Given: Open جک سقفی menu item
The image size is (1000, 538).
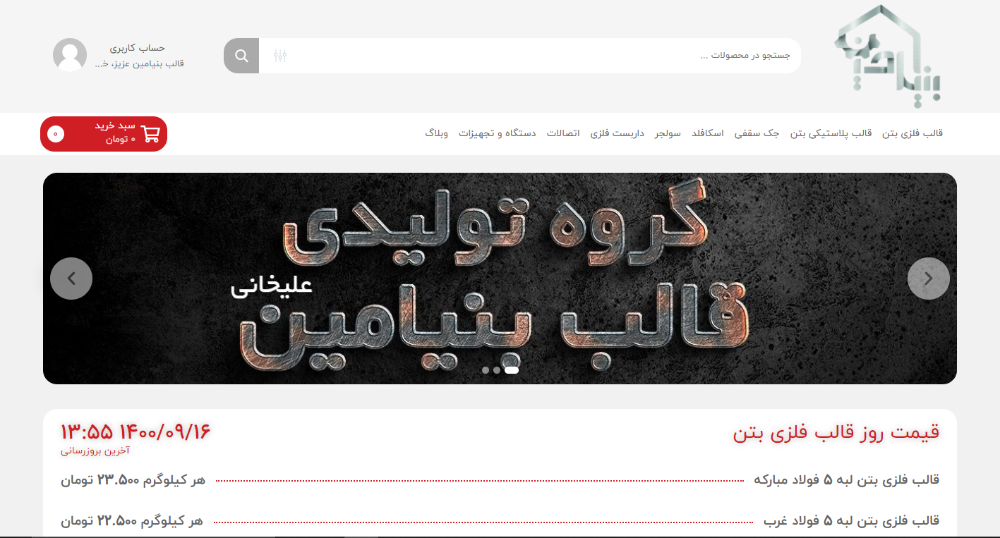Looking at the screenshot, I should click(x=756, y=133).
